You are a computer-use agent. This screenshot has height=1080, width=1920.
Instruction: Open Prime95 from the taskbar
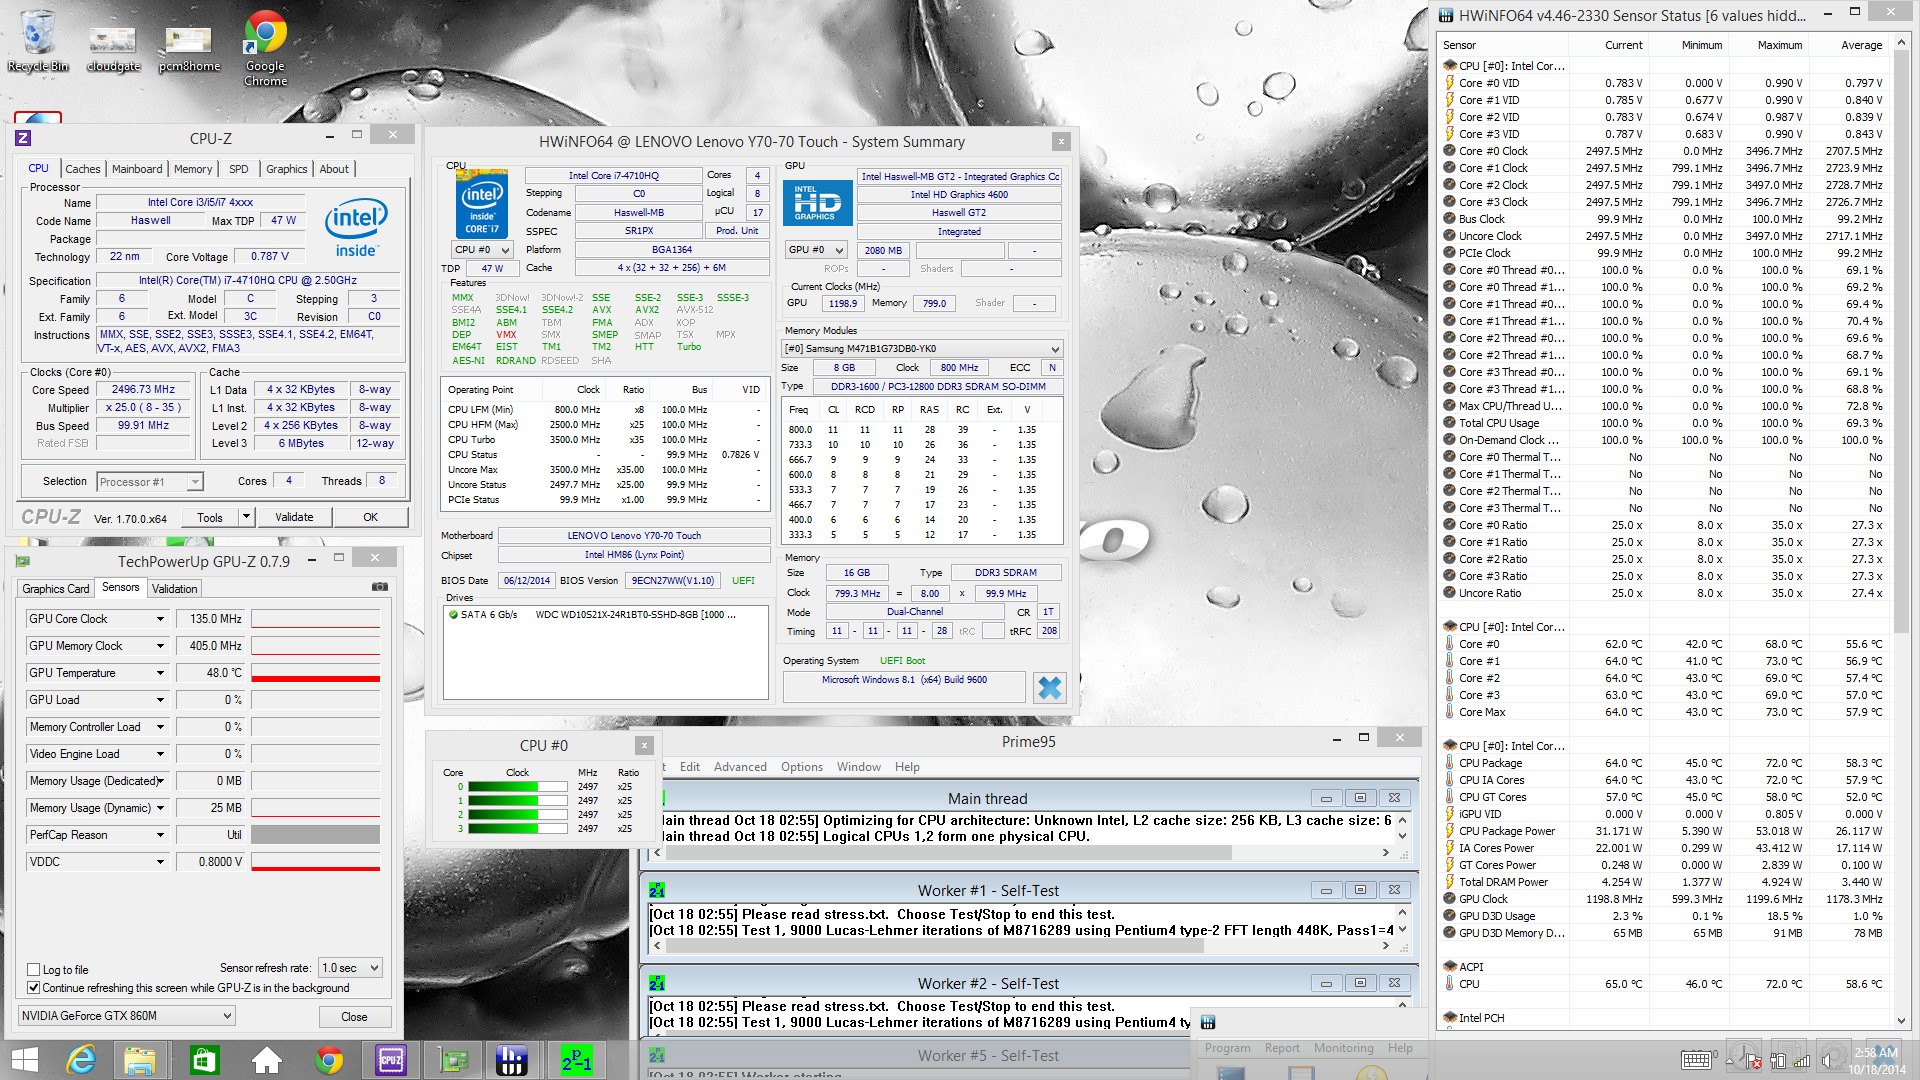(576, 1060)
